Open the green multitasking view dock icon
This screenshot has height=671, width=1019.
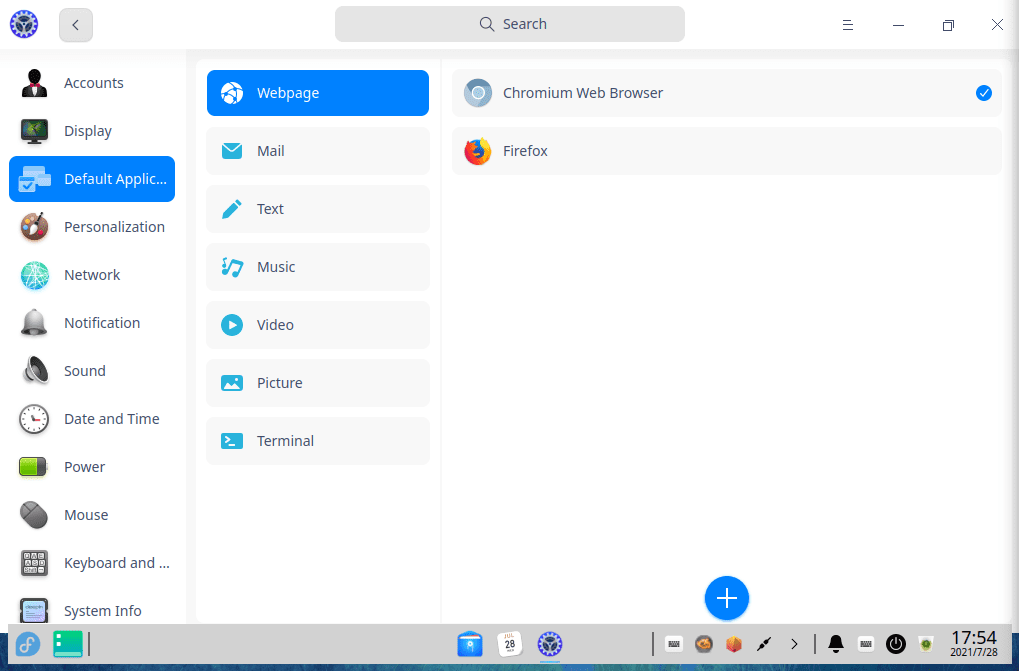68,644
